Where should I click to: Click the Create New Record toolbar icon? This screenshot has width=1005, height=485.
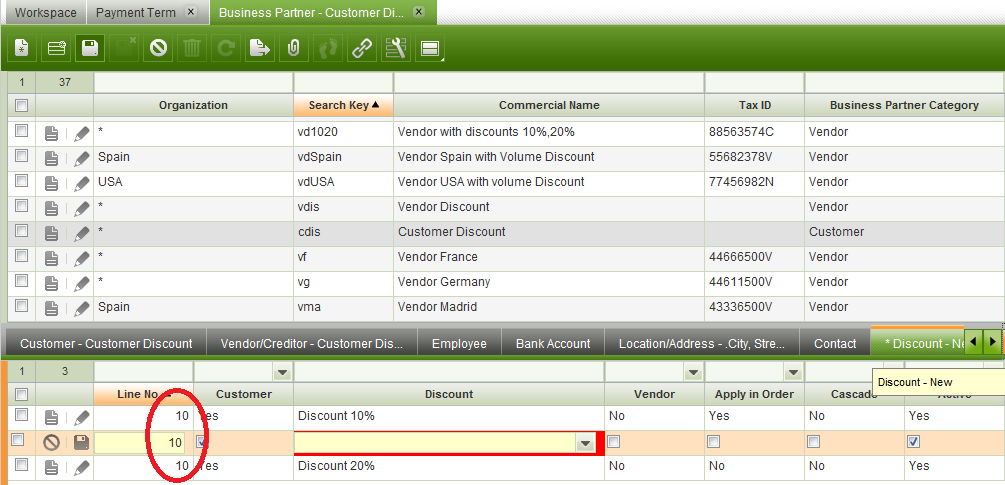point(21,48)
